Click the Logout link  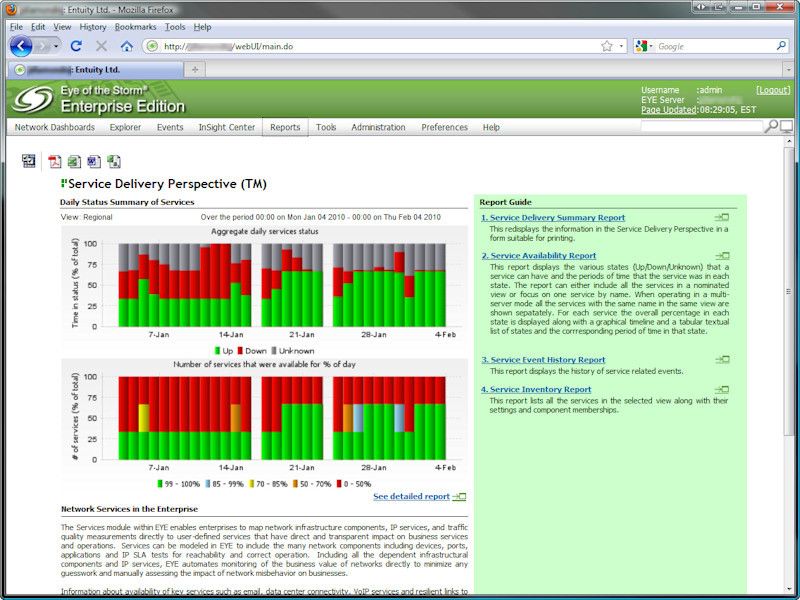pos(772,90)
